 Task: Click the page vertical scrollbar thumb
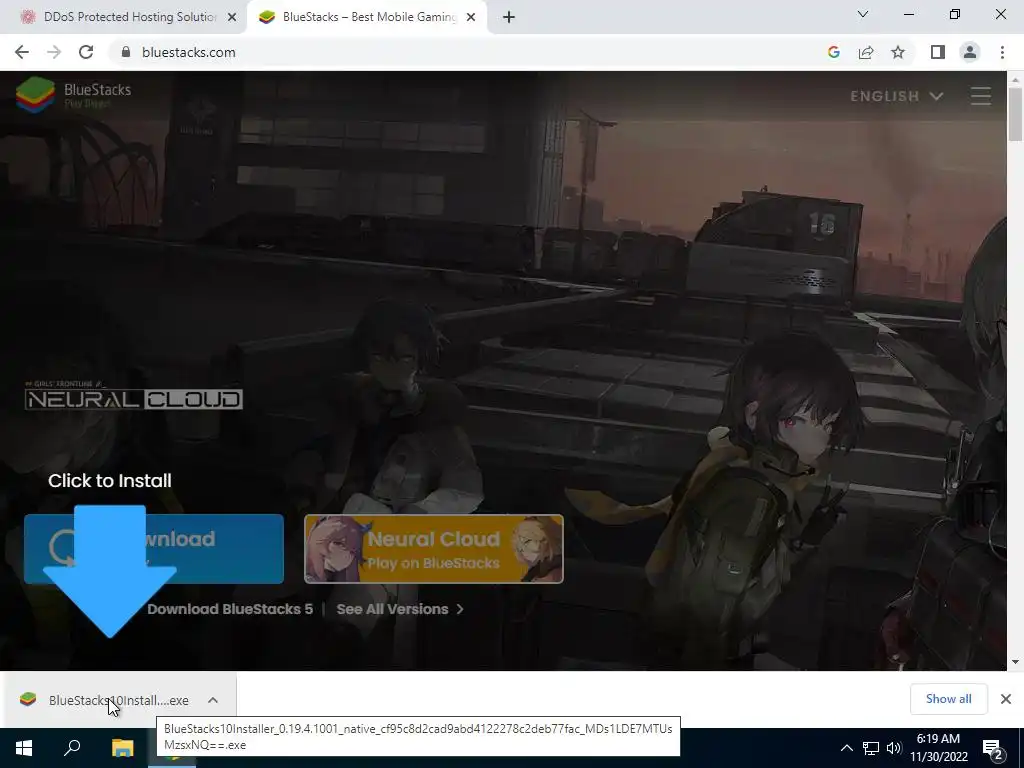[x=1015, y=114]
